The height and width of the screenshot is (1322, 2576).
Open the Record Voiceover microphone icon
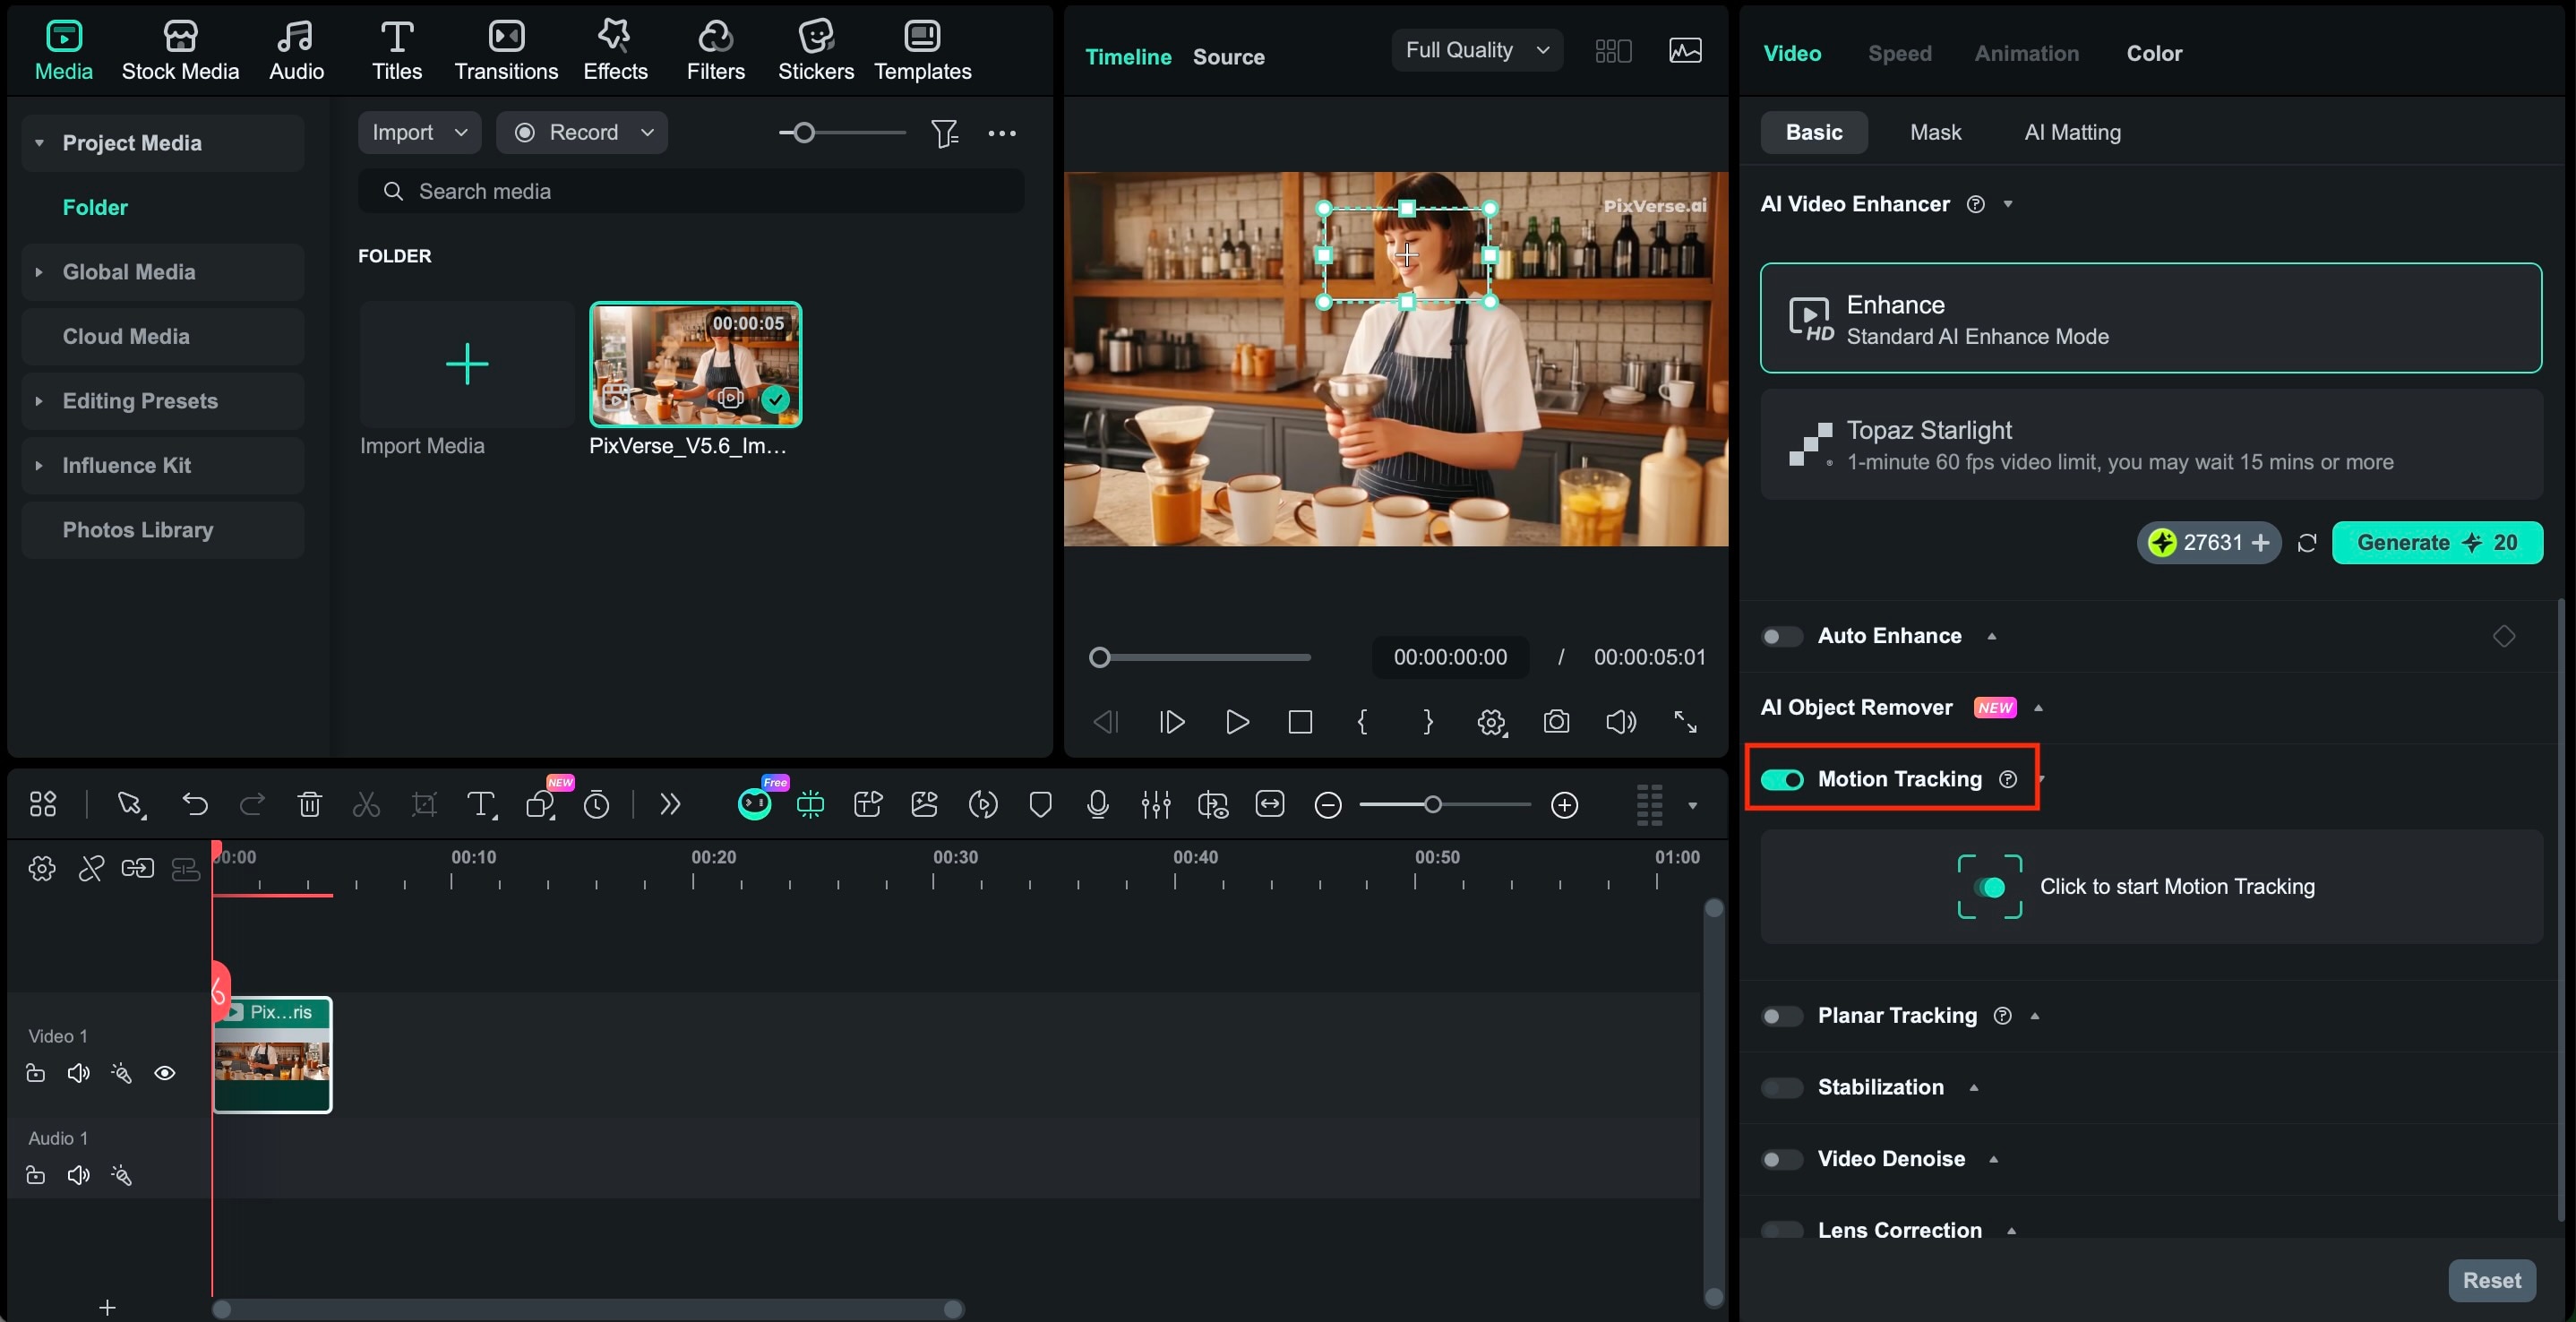click(x=1097, y=805)
